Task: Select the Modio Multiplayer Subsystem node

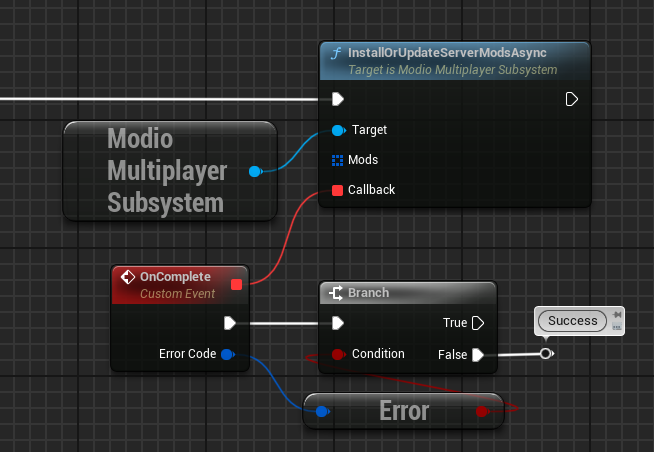Action: tap(170, 171)
